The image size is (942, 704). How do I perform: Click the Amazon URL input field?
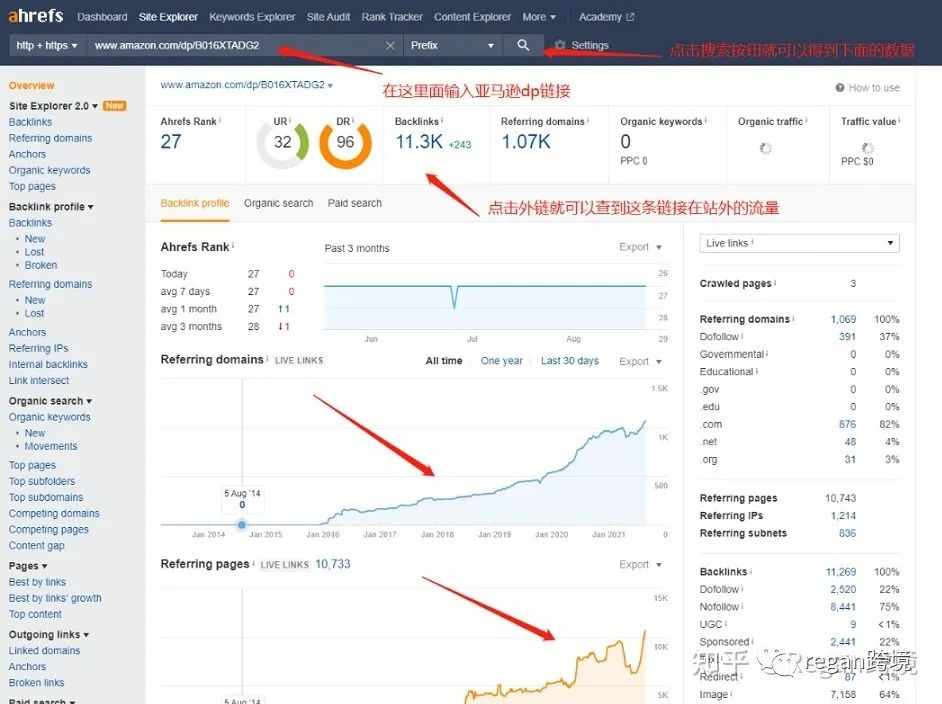click(x=237, y=45)
